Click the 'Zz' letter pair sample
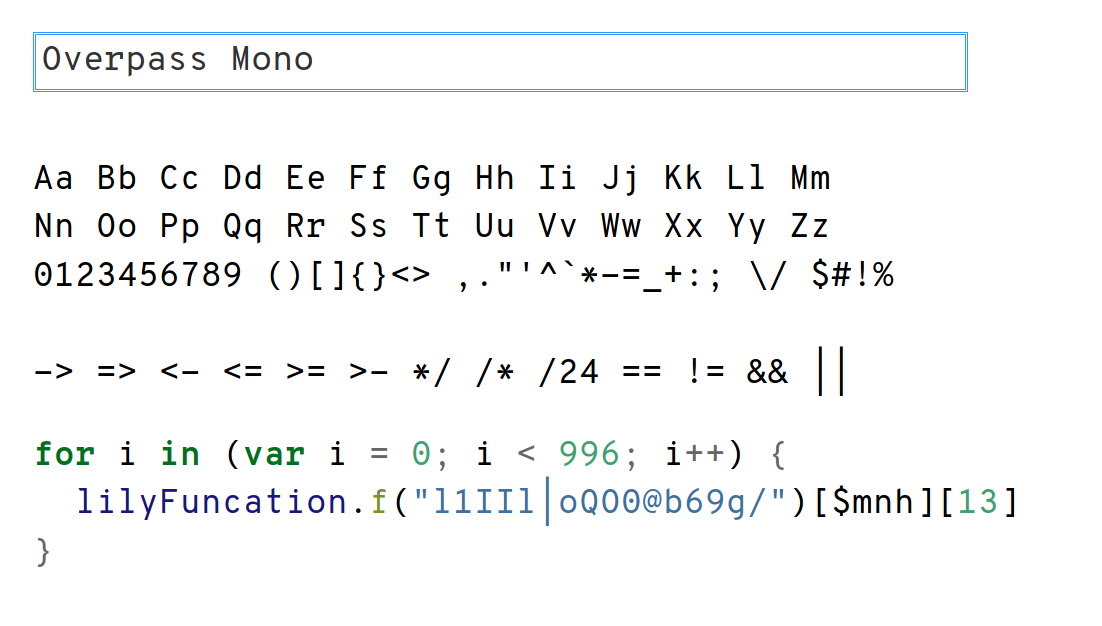The width and height of the screenshot is (1102, 626). click(x=810, y=227)
